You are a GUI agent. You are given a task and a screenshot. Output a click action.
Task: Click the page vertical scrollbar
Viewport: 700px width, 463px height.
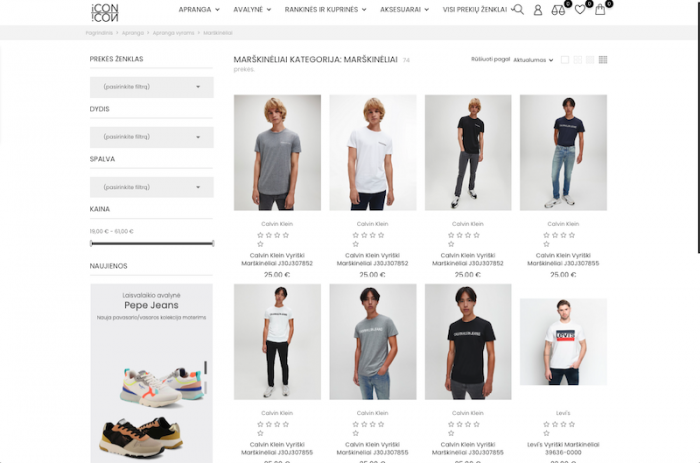click(x=699, y=127)
